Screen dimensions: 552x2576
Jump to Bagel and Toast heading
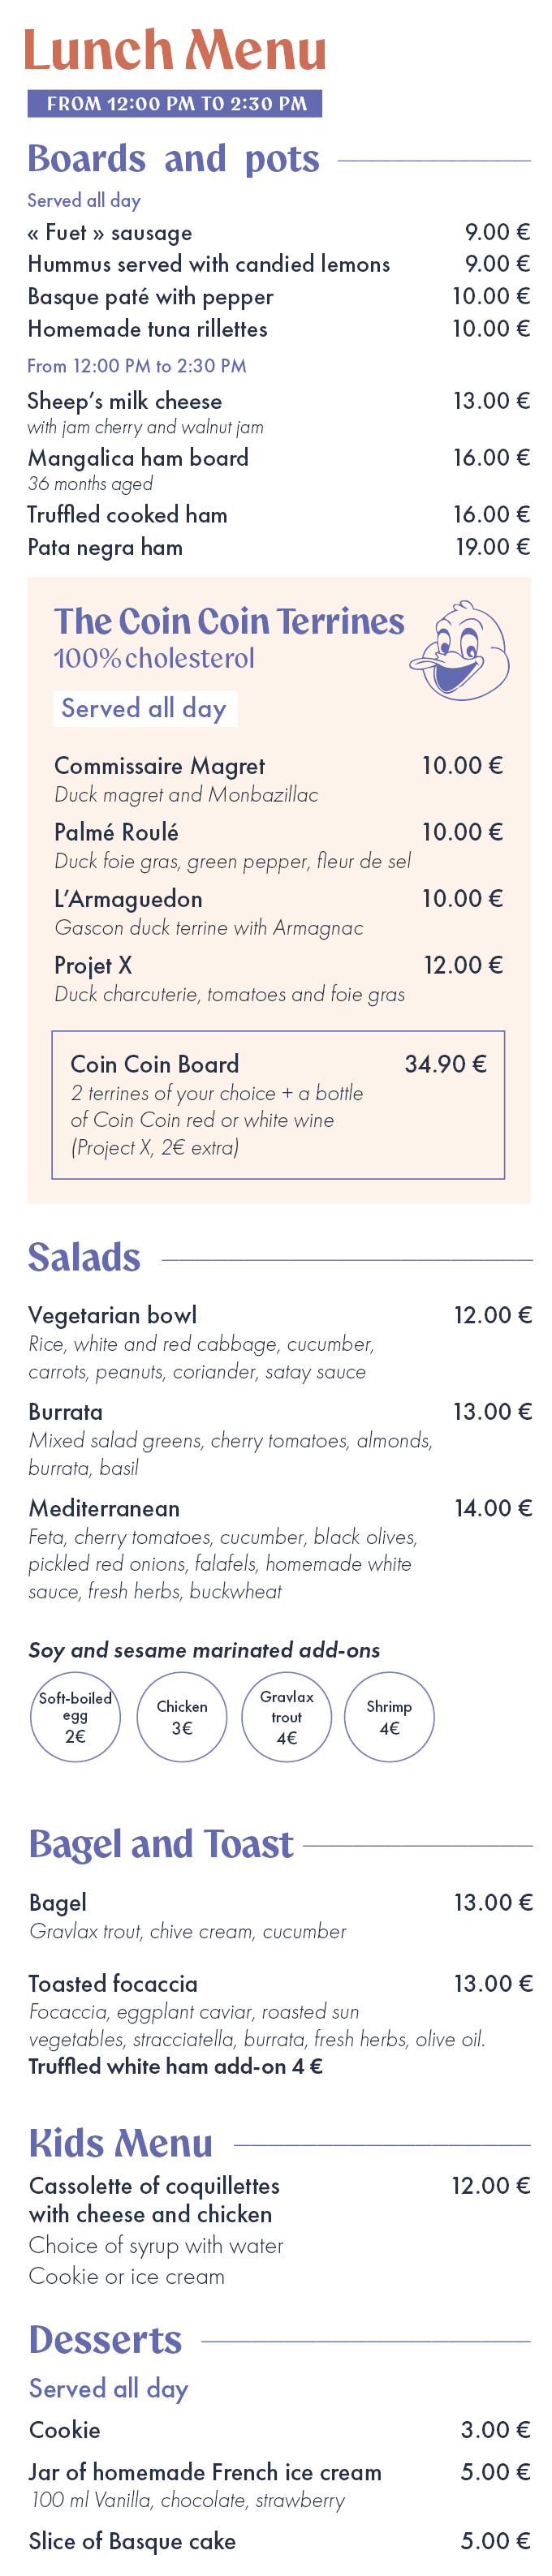coord(161,1845)
